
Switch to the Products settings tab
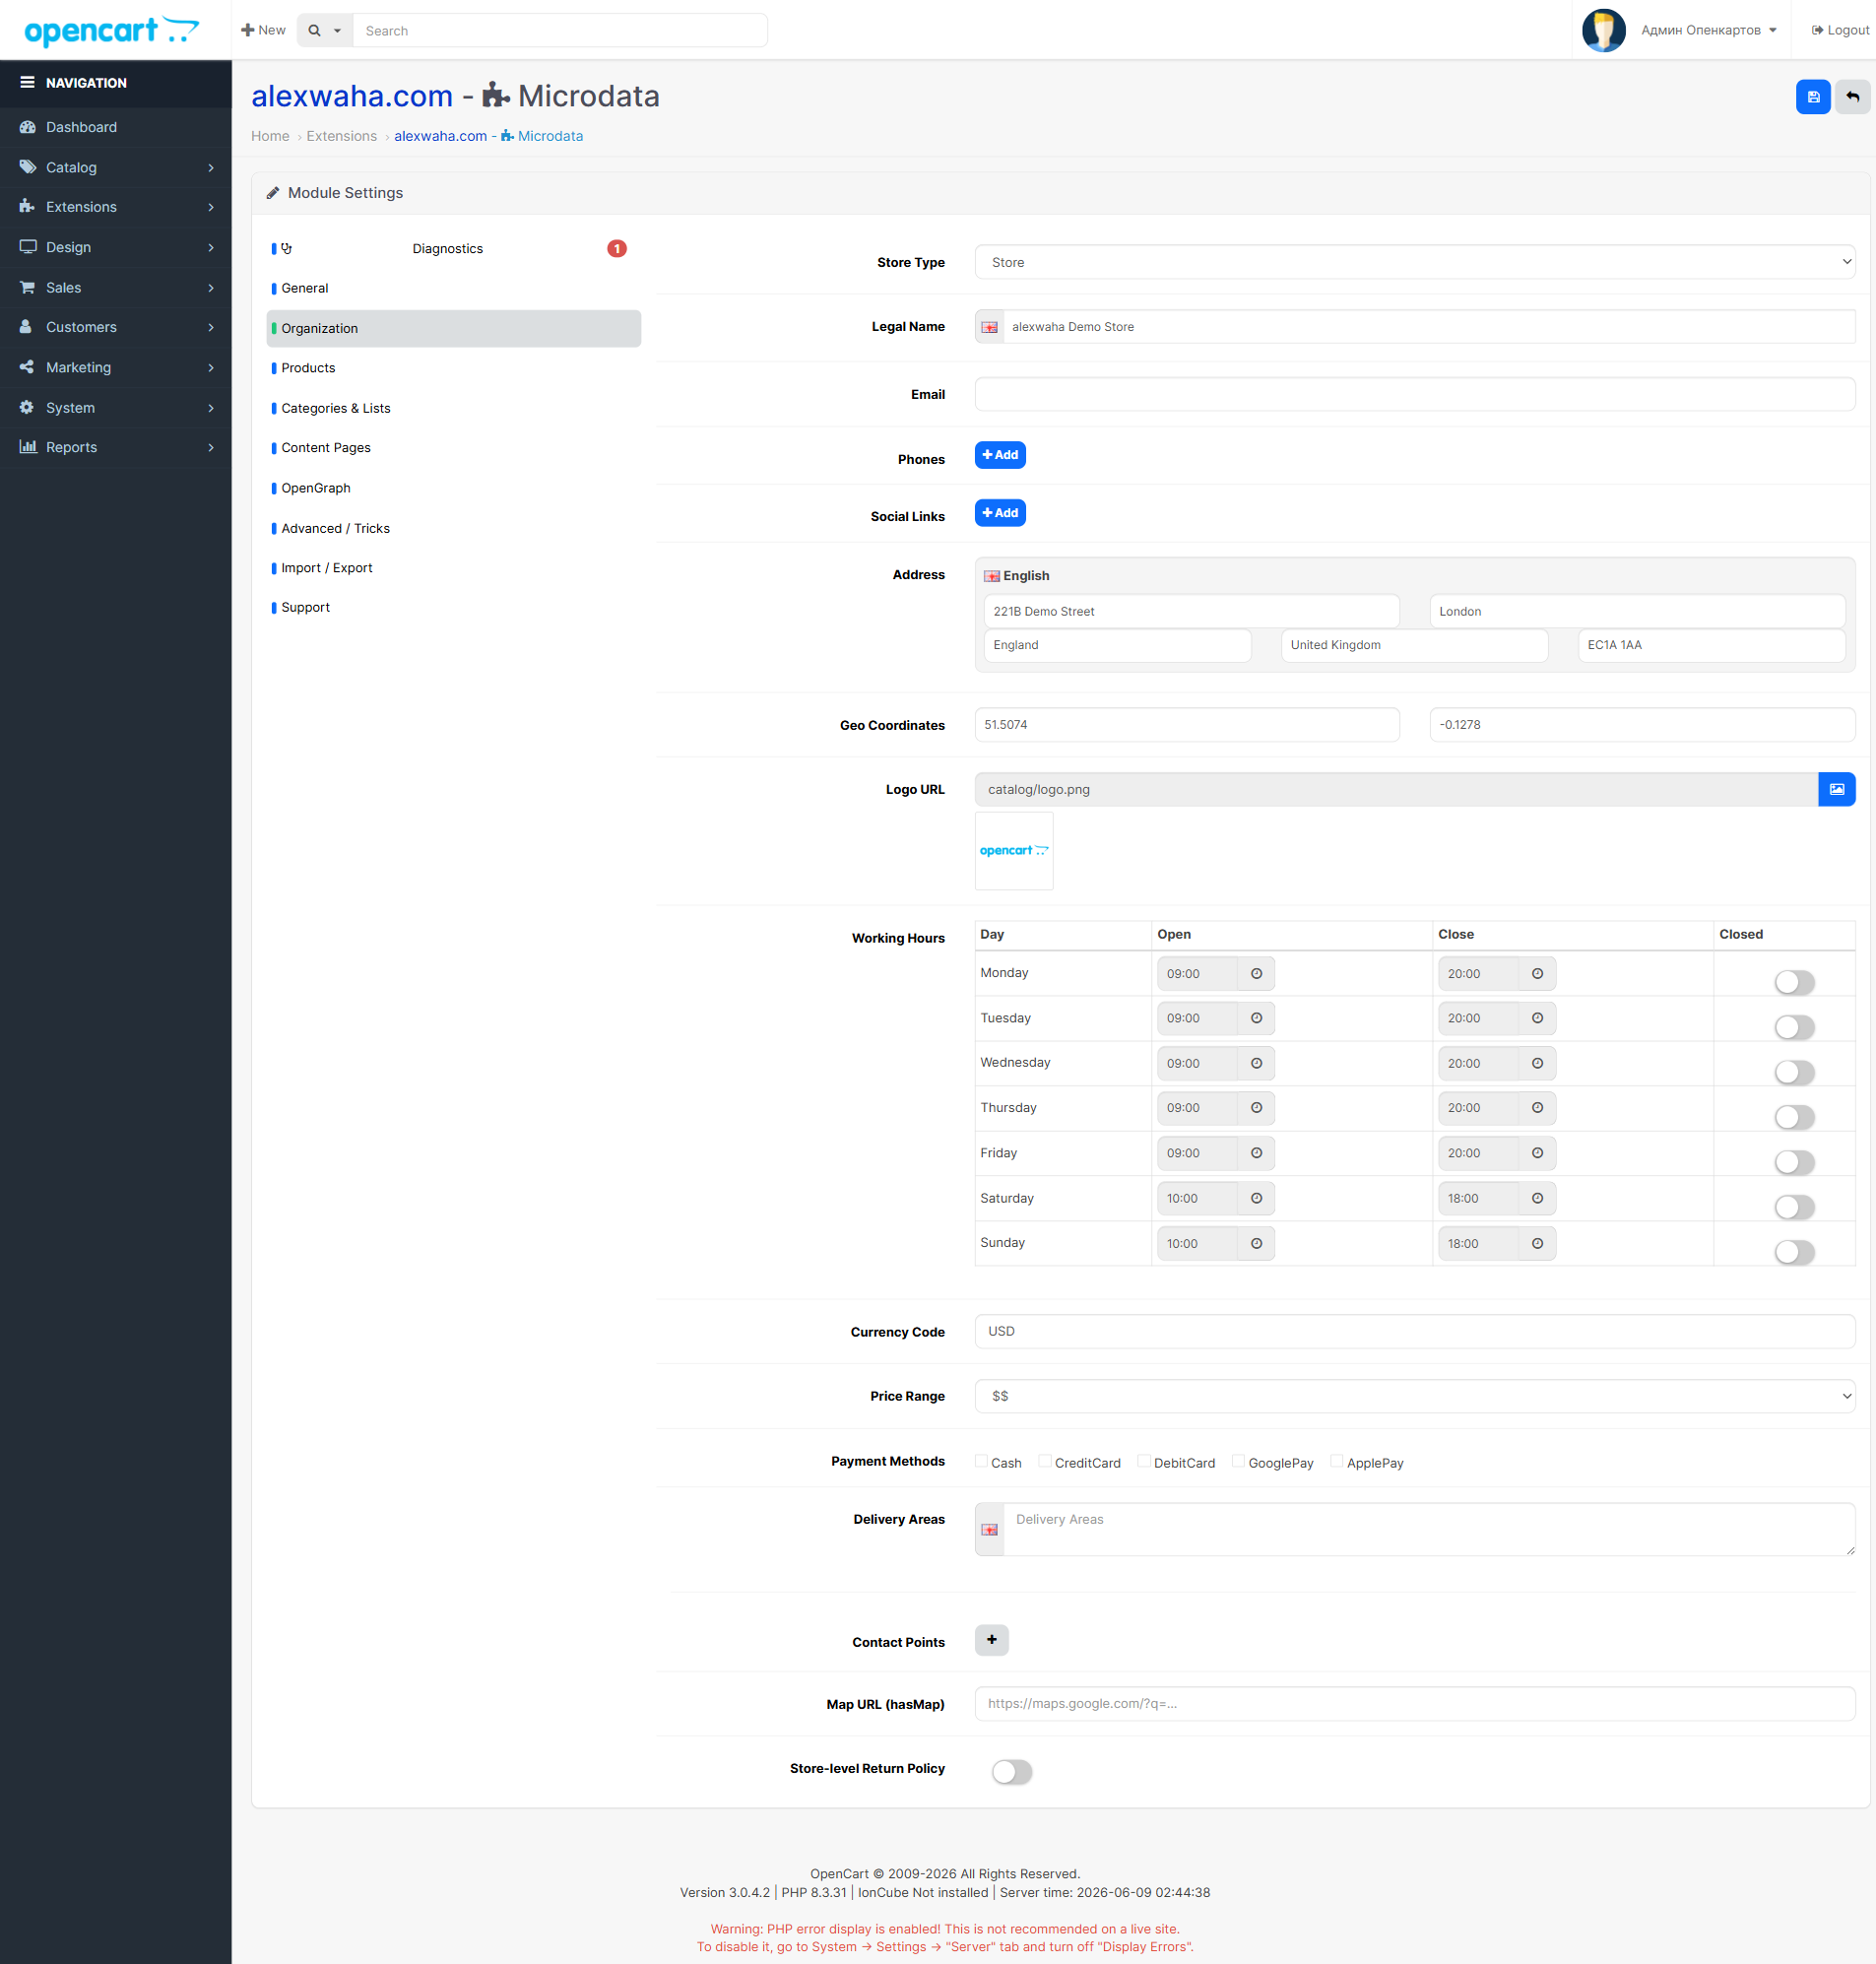454,368
